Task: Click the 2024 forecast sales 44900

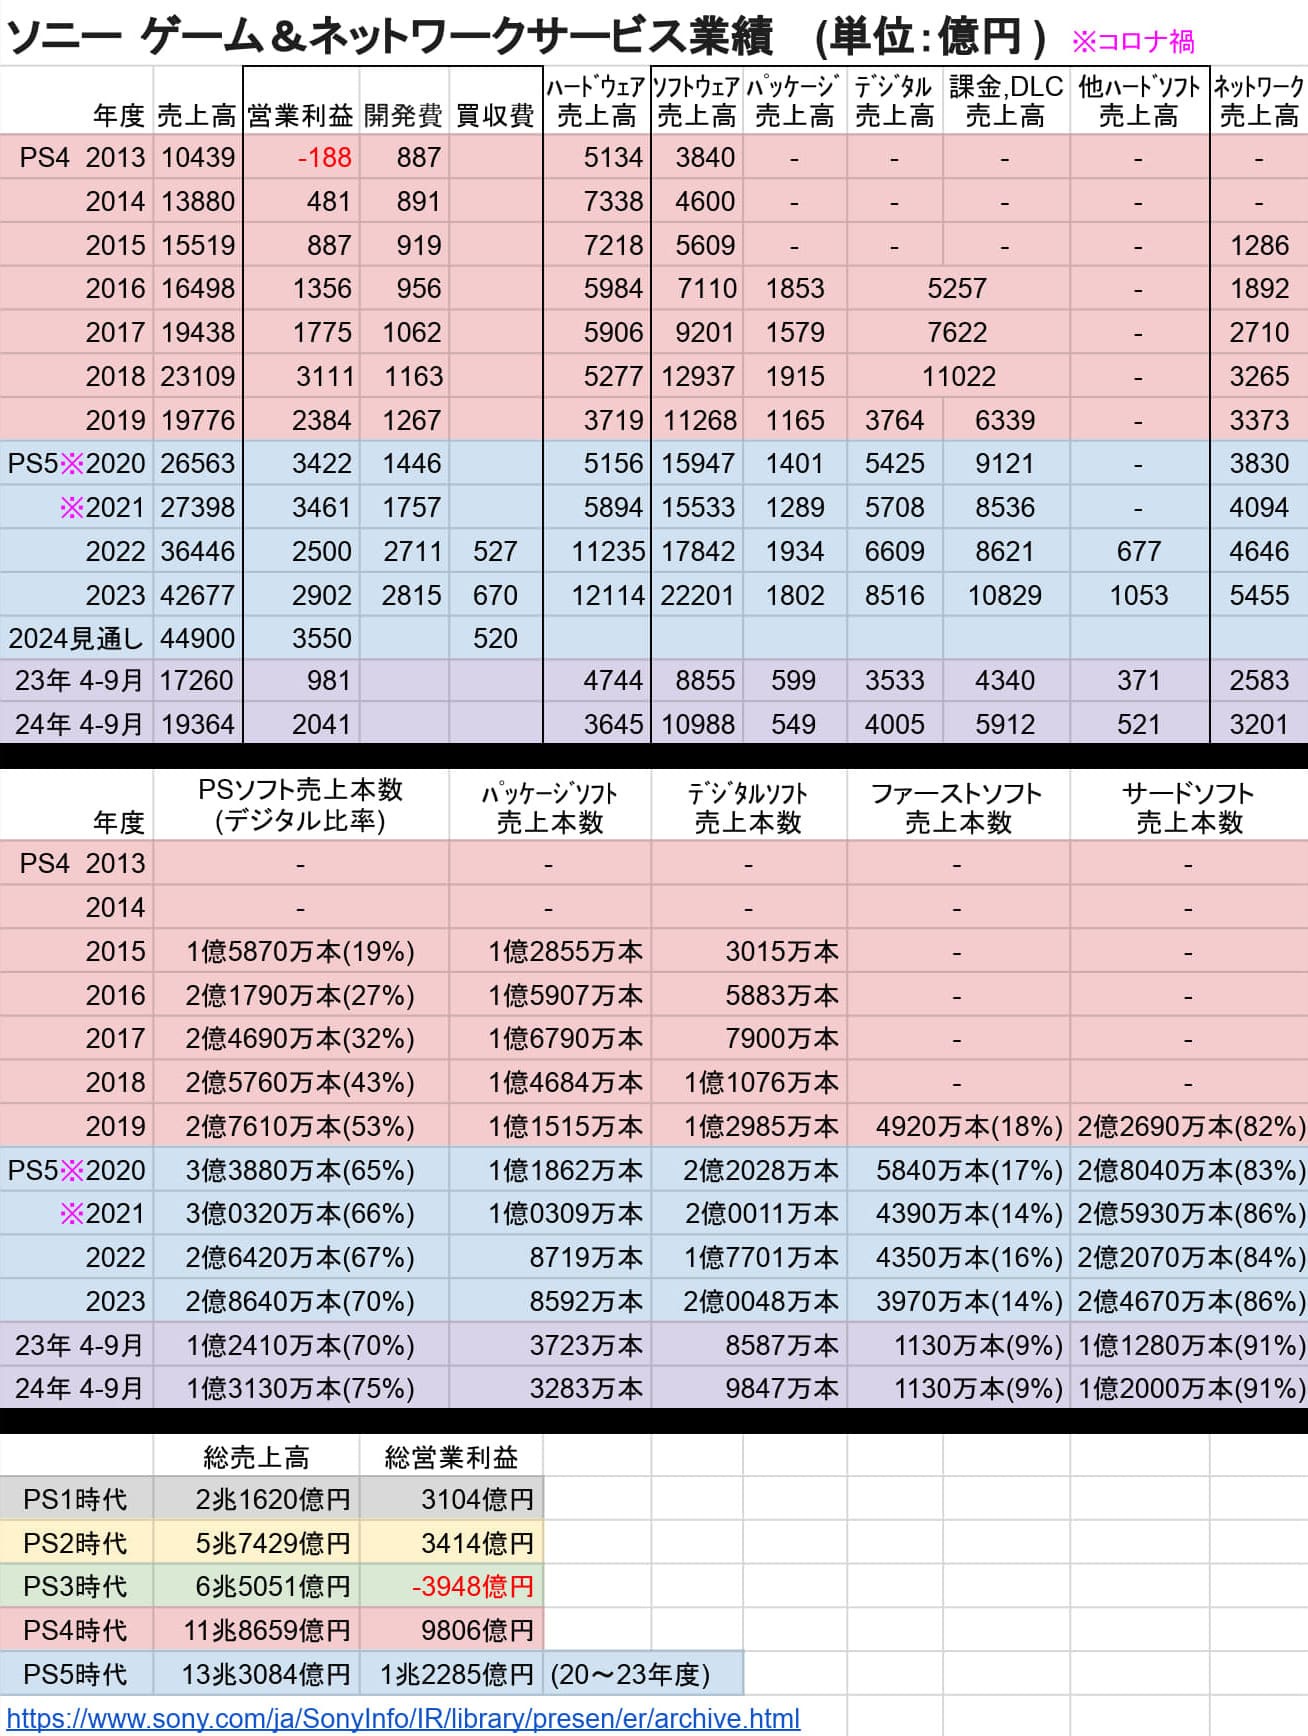Action: click(197, 639)
